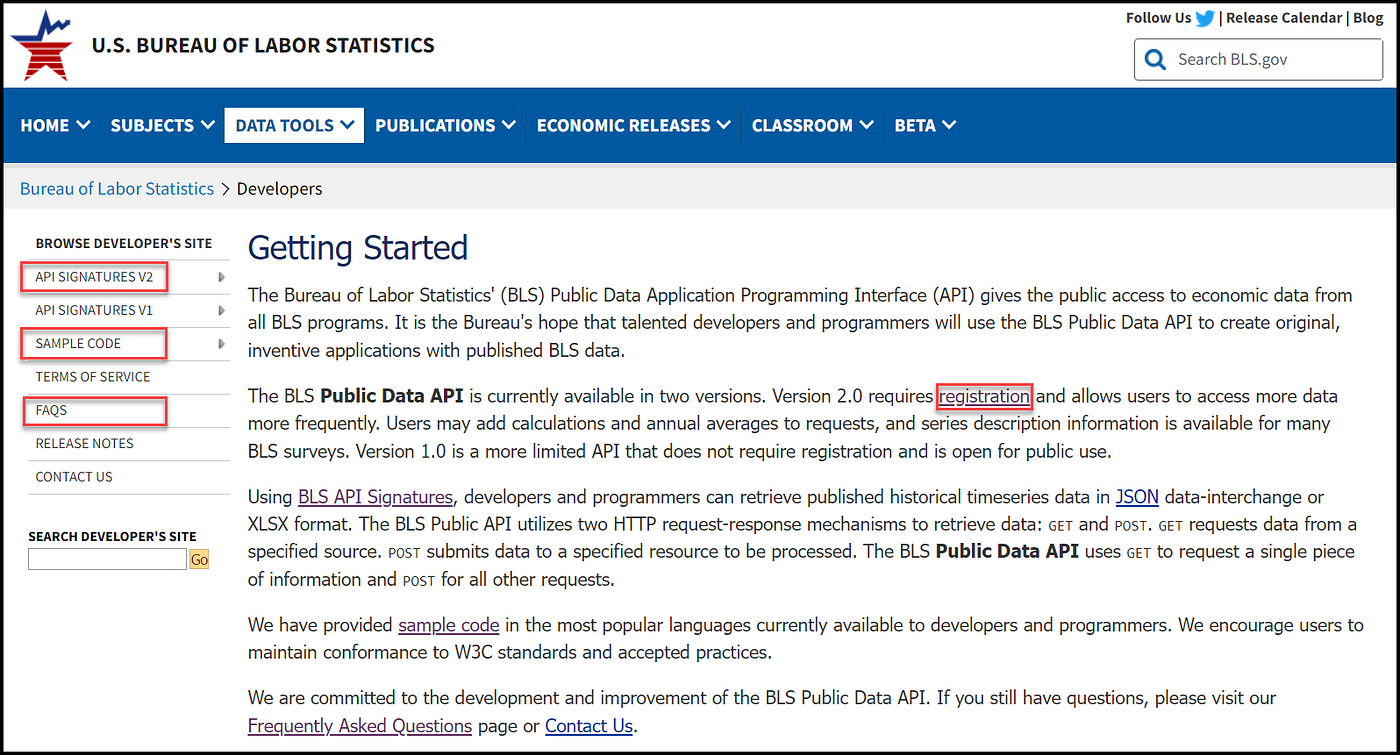Screen dimensions: 1400x755
Task: Expand API Signatures V2 submenu arrow
Action: [x=221, y=277]
